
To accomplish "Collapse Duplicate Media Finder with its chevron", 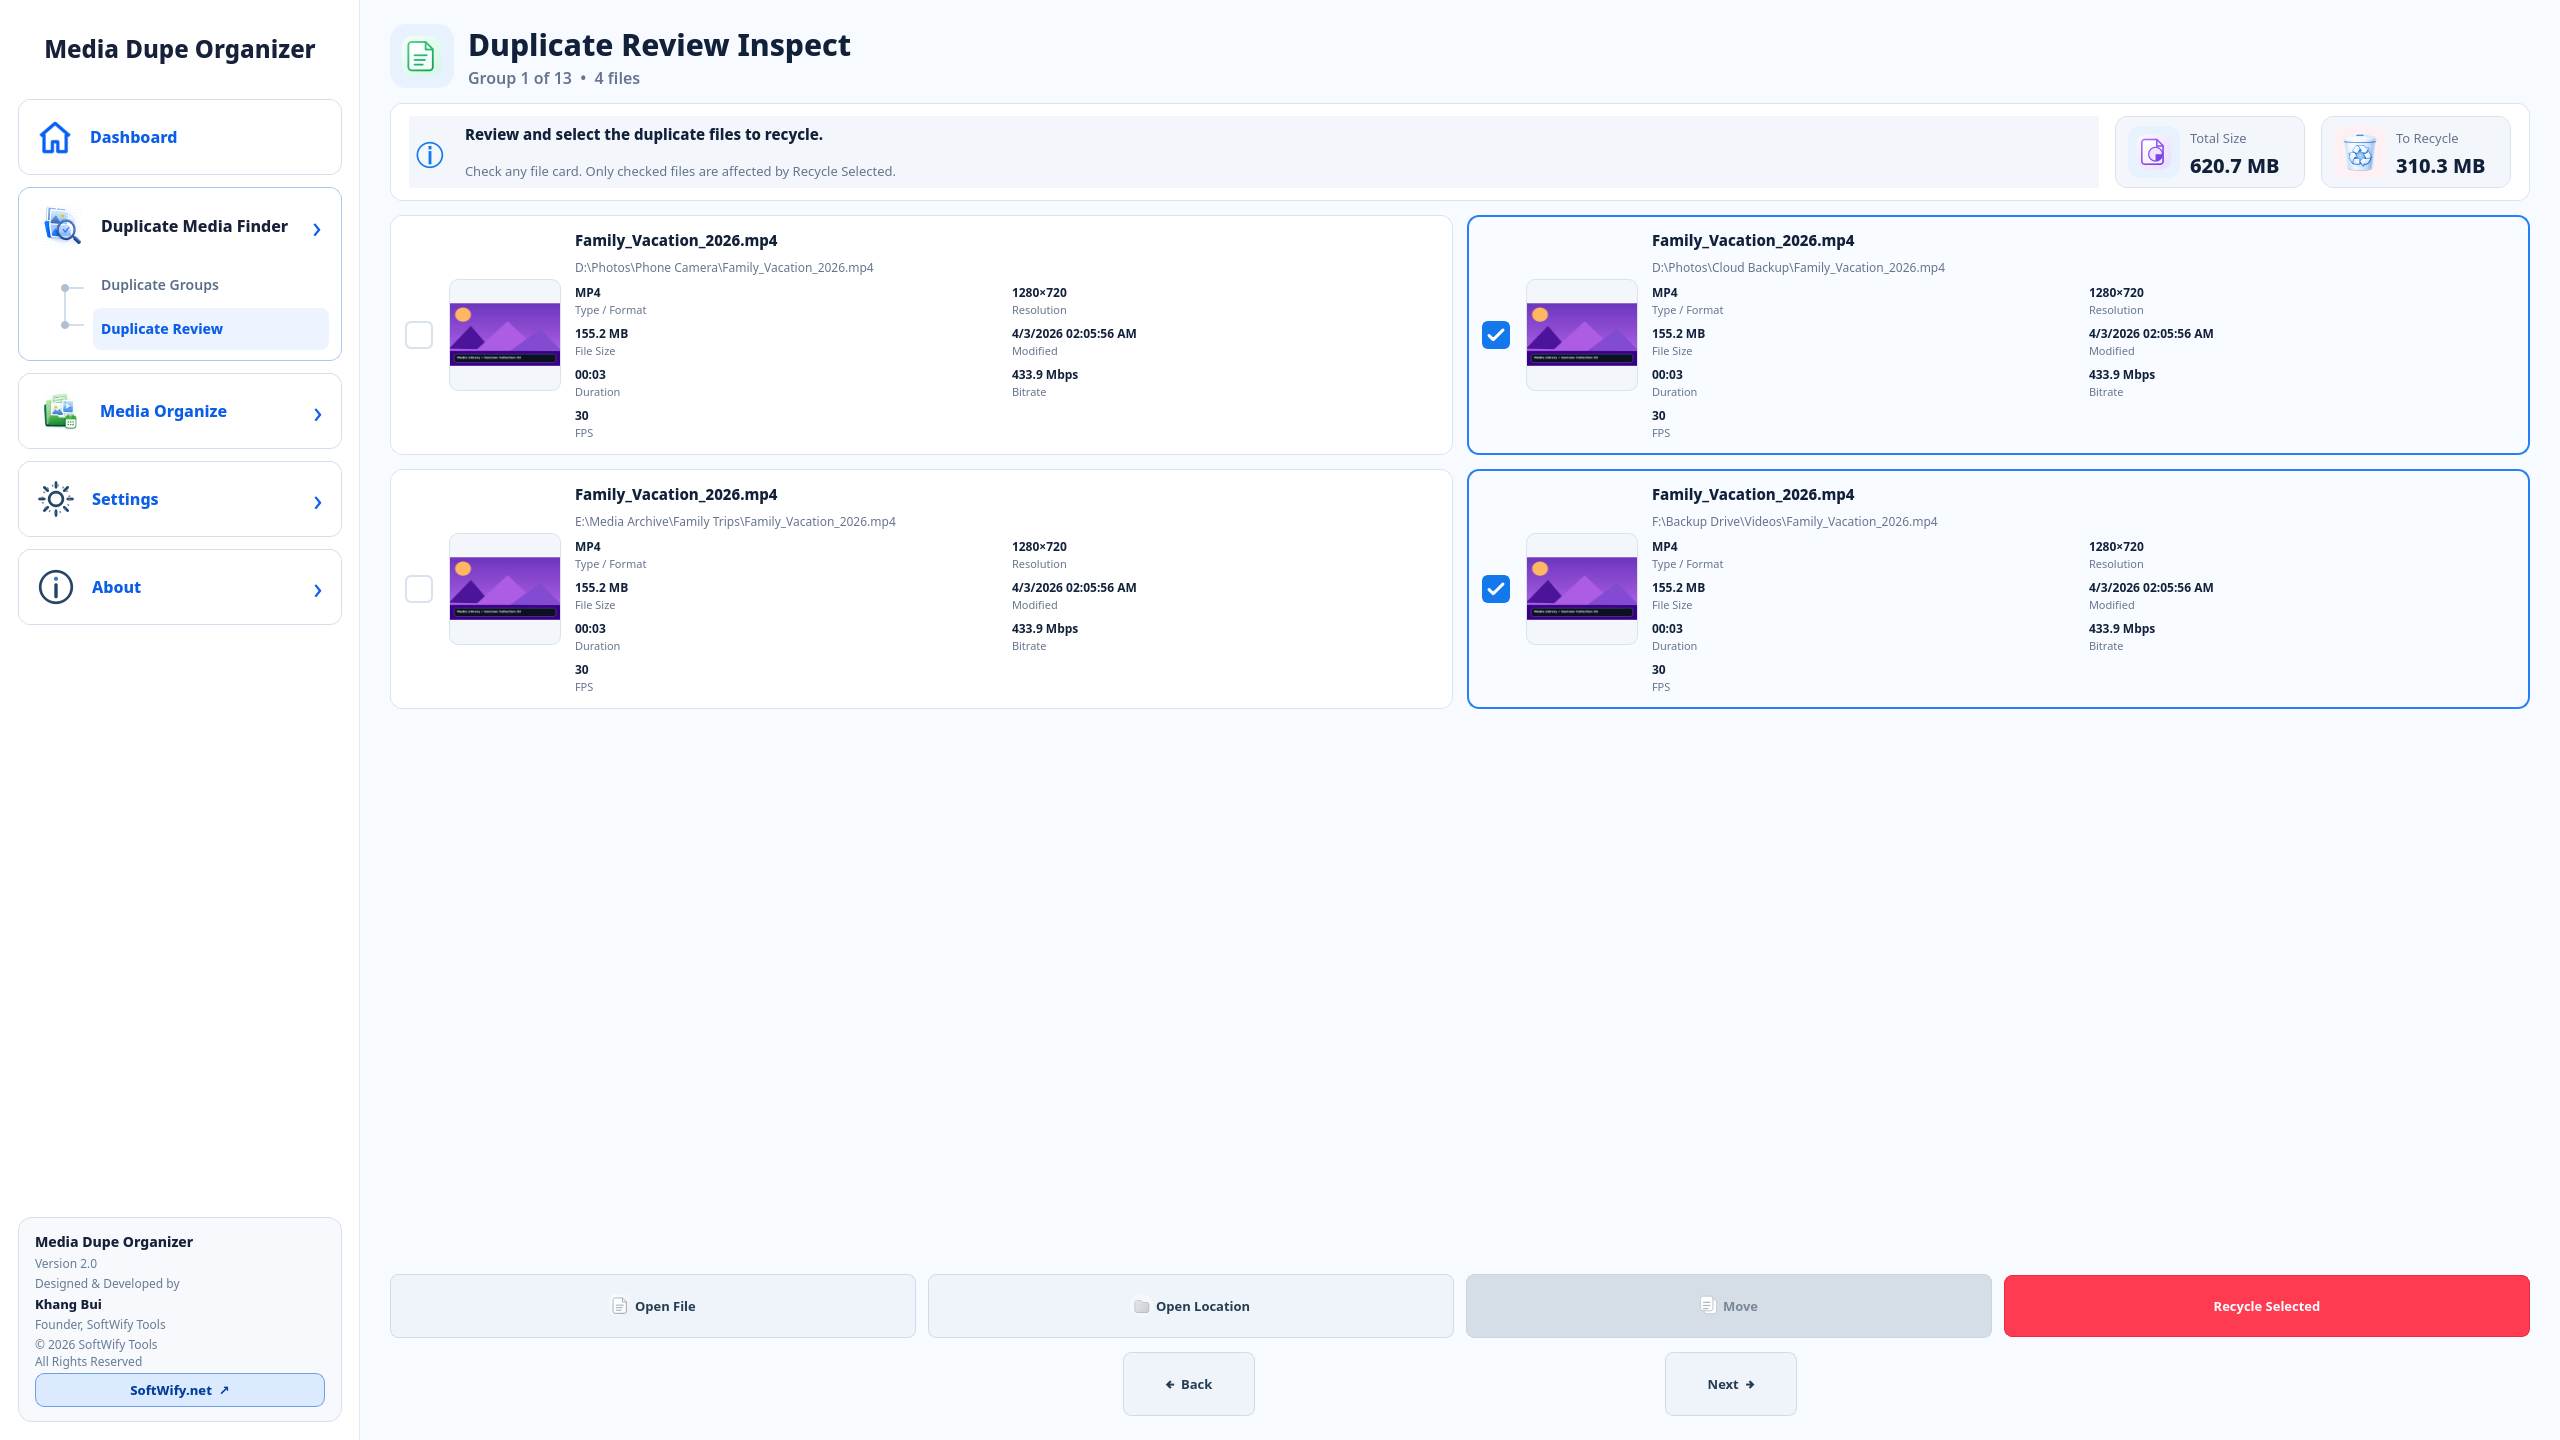I will (x=317, y=230).
